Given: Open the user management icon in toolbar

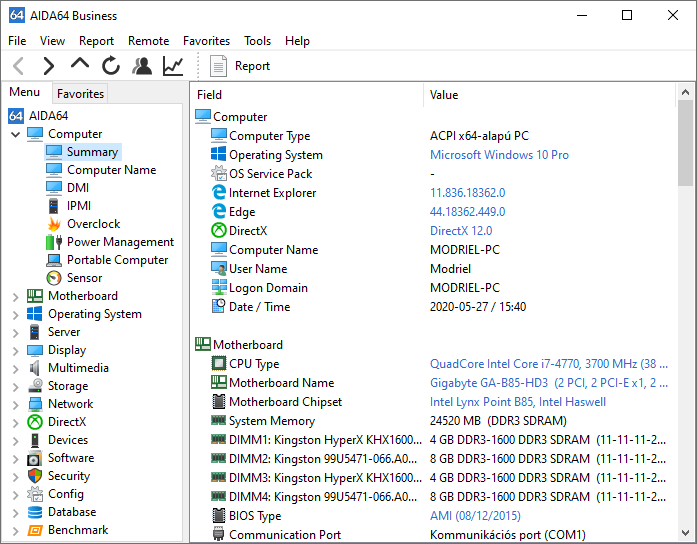Looking at the screenshot, I should point(142,66).
